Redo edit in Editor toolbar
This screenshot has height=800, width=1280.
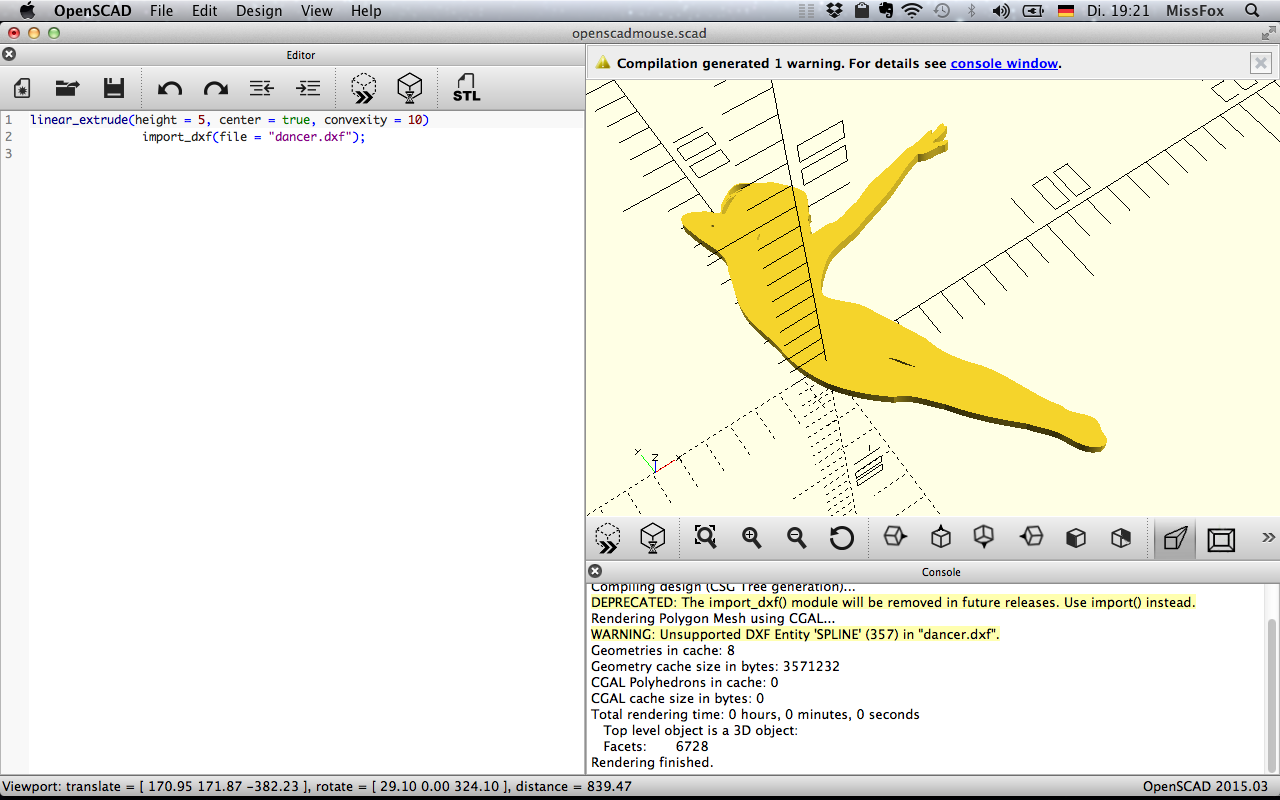click(216, 88)
